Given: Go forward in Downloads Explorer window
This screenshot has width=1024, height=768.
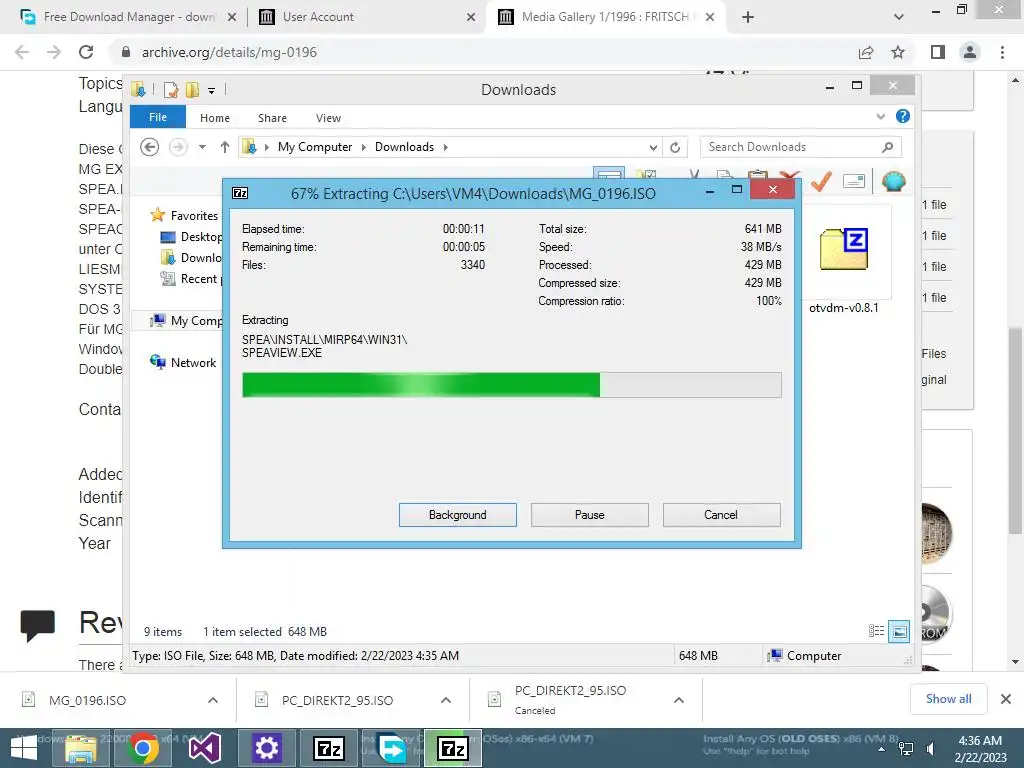Looking at the screenshot, I should [178, 147].
